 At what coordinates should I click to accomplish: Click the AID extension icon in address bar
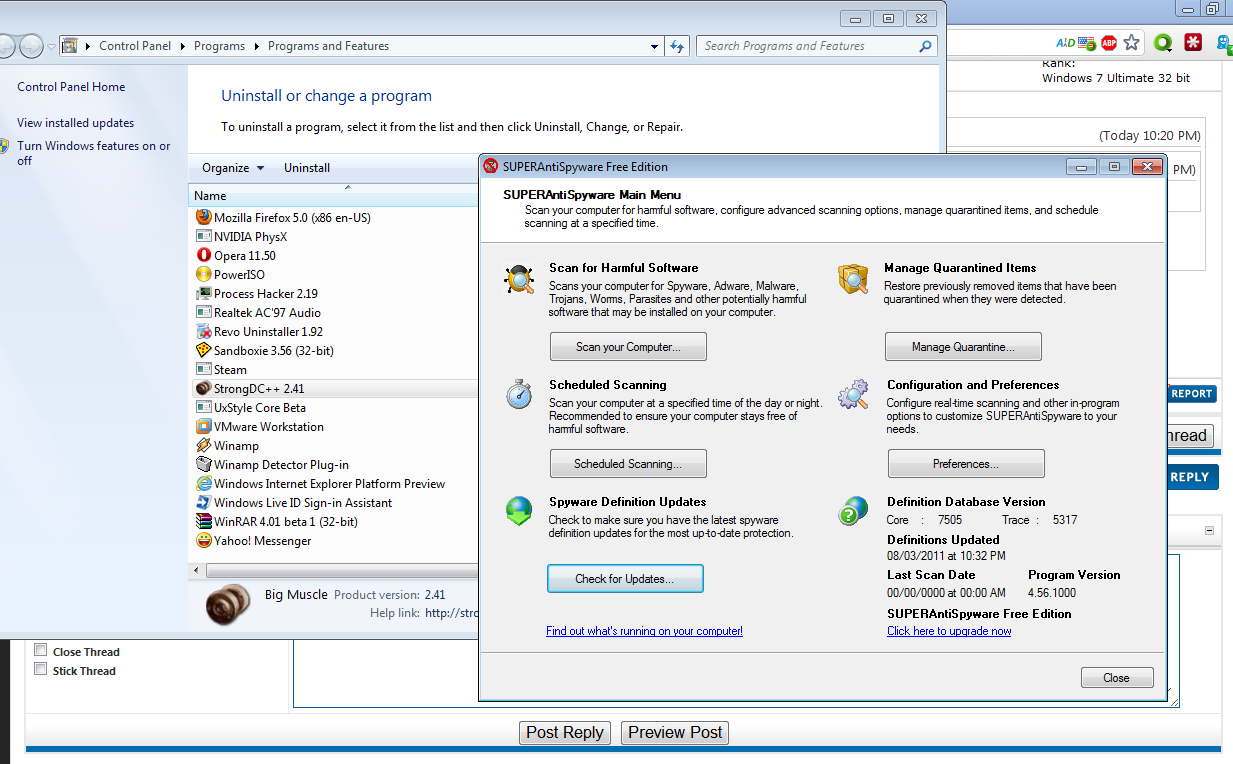1065,43
